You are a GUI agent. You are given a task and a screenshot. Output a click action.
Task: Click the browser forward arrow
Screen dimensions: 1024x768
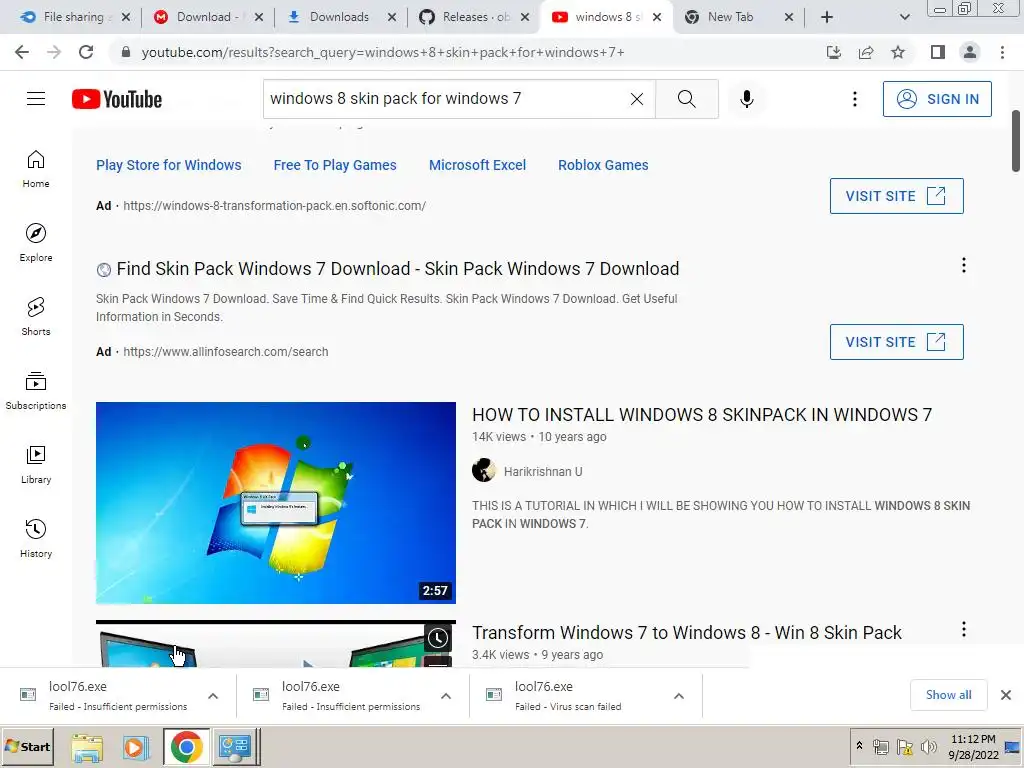click(54, 52)
